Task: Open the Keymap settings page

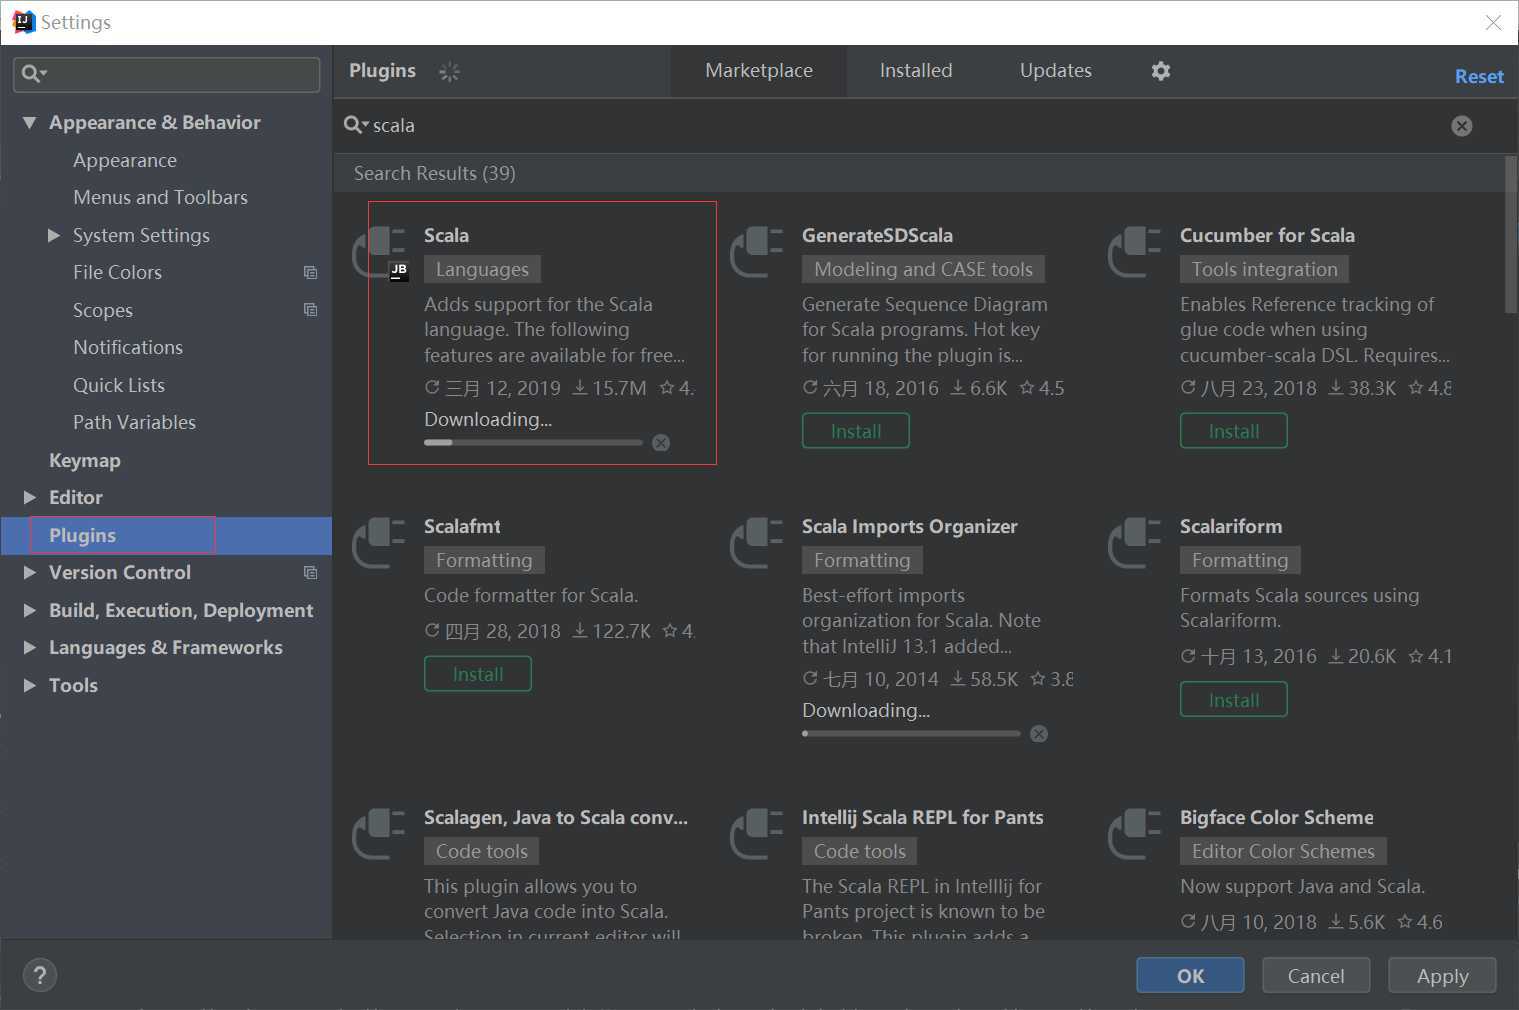Action: 85,460
